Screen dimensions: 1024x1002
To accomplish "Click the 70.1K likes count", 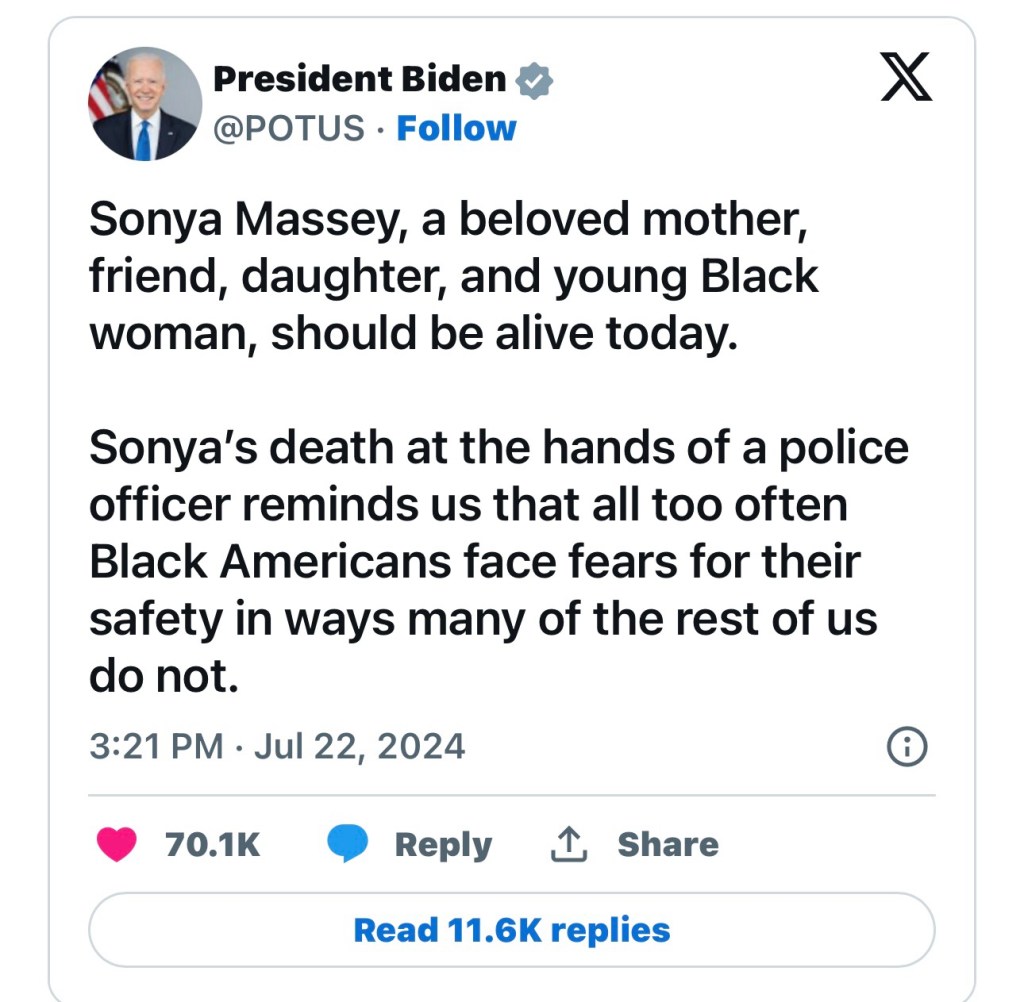I will (x=212, y=844).
